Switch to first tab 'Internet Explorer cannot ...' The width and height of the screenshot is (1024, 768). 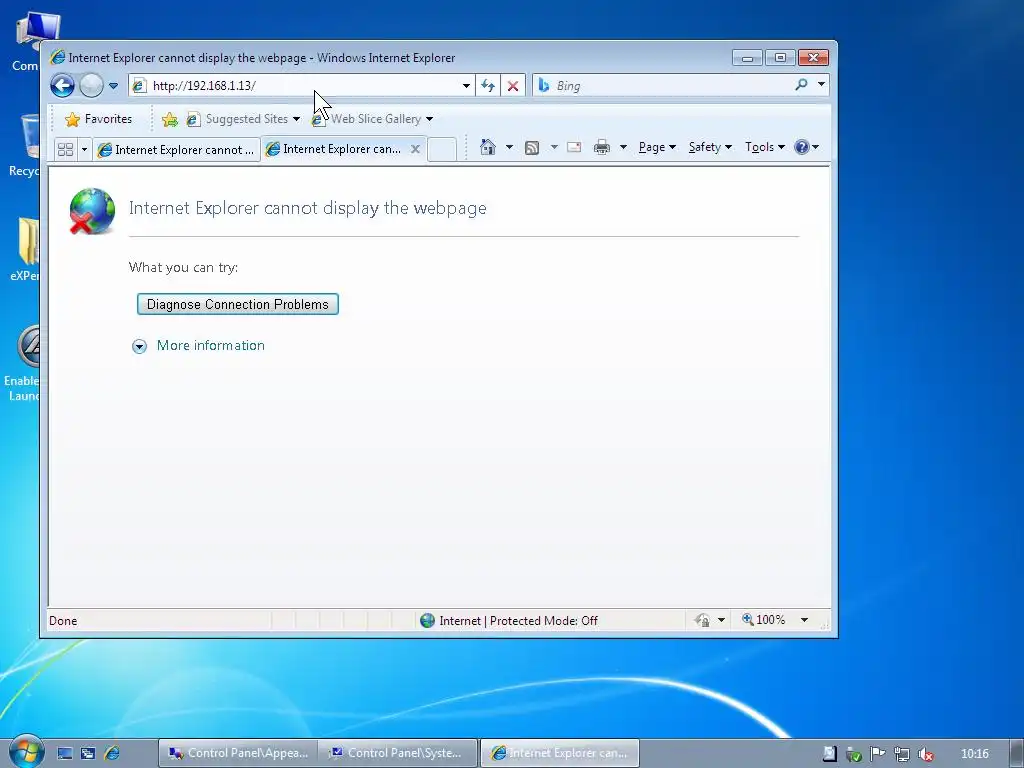click(176, 150)
